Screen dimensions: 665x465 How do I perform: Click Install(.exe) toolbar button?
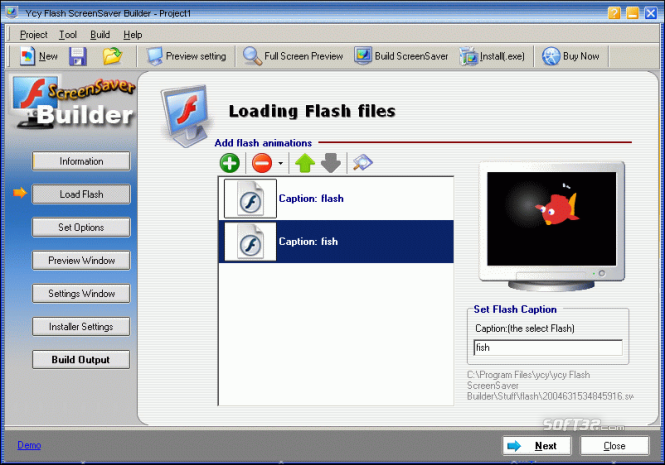492,56
